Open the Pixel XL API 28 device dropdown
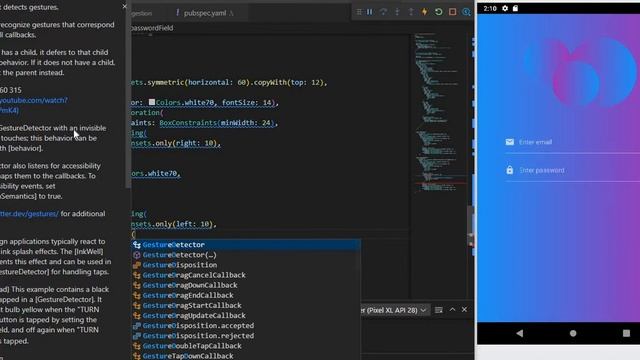 [x=394, y=310]
